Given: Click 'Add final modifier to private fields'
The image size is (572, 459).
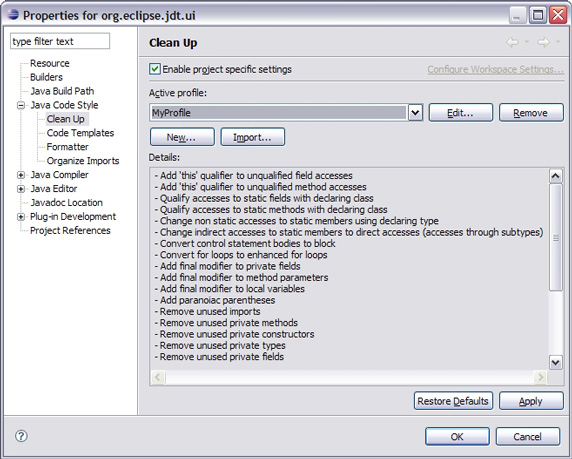Looking at the screenshot, I should (x=227, y=266).
